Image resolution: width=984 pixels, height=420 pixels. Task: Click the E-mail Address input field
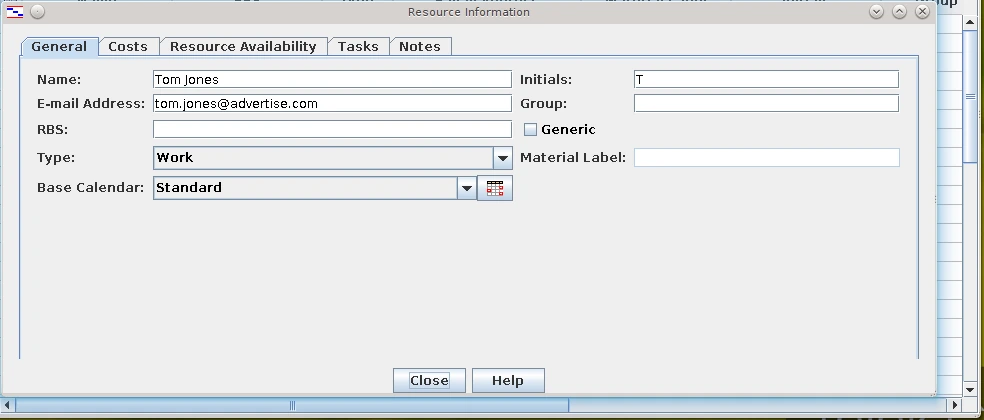click(333, 104)
